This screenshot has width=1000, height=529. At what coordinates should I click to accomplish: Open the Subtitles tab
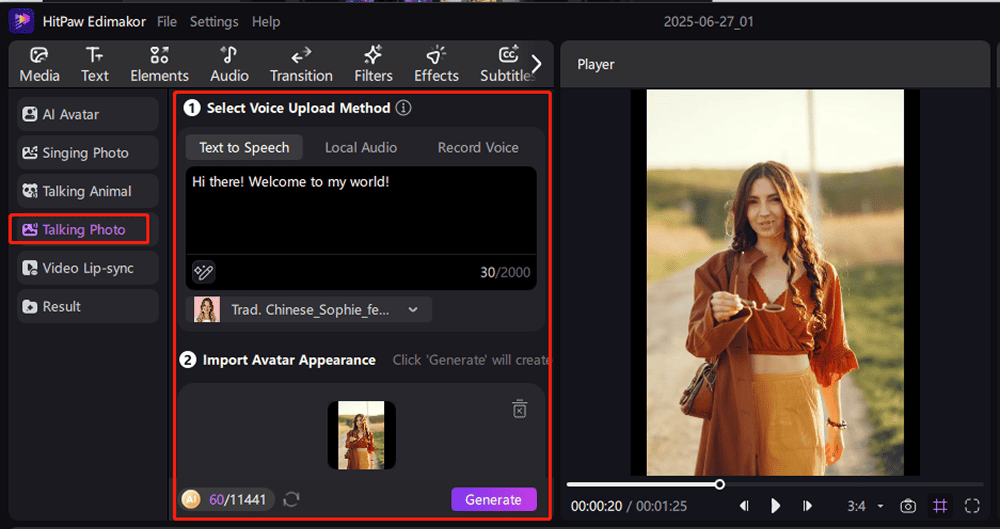tap(507, 65)
